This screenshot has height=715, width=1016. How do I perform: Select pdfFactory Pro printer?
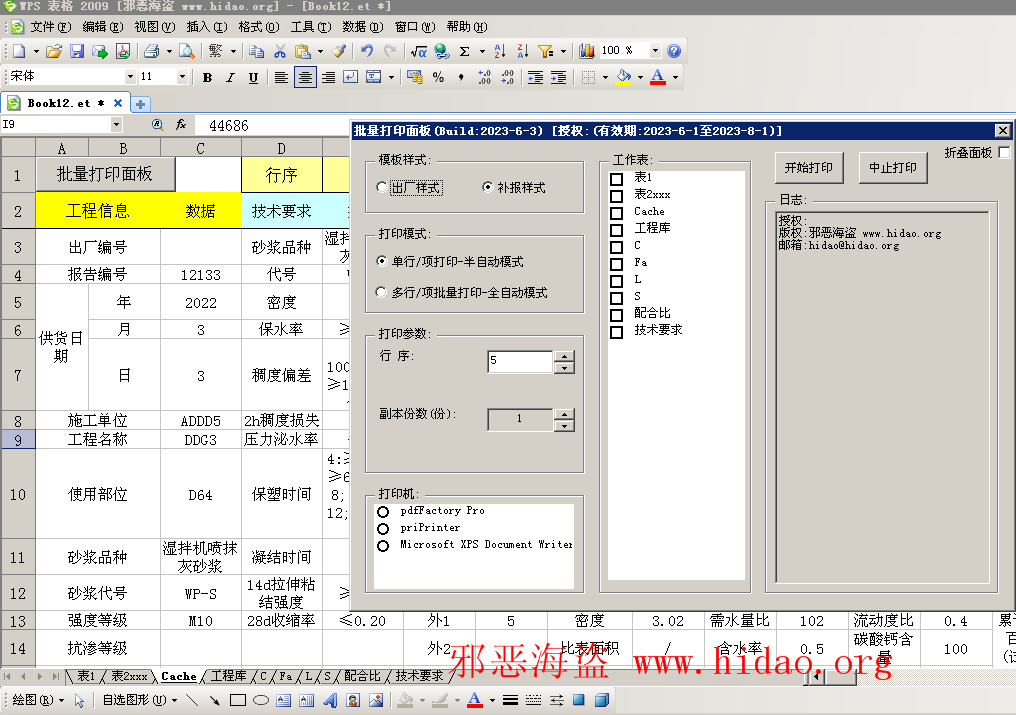[383, 511]
